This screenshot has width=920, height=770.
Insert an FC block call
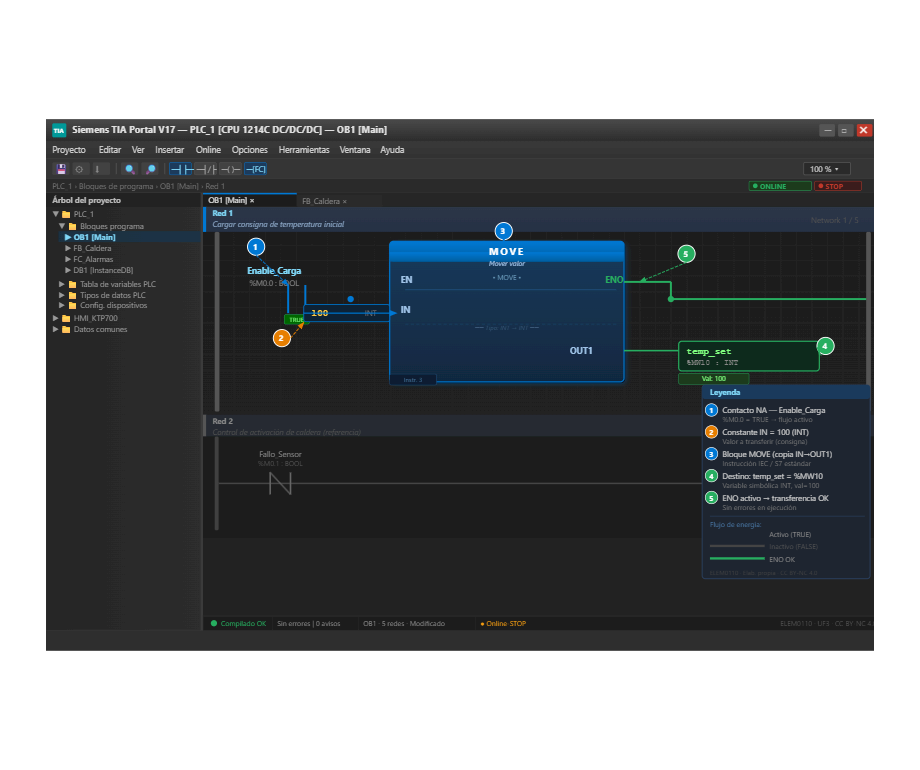(x=255, y=169)
